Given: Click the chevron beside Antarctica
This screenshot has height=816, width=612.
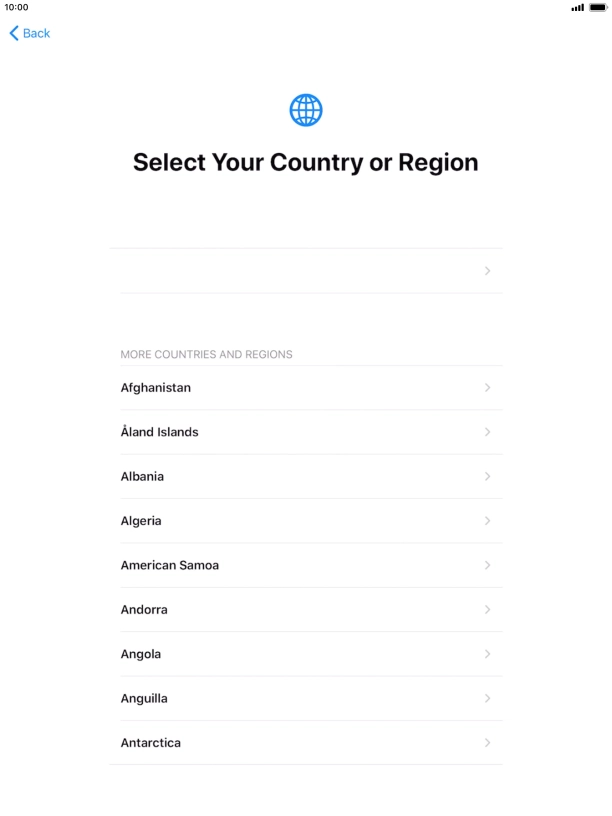Looking at the screenshot, I should (x=487, y=743).
